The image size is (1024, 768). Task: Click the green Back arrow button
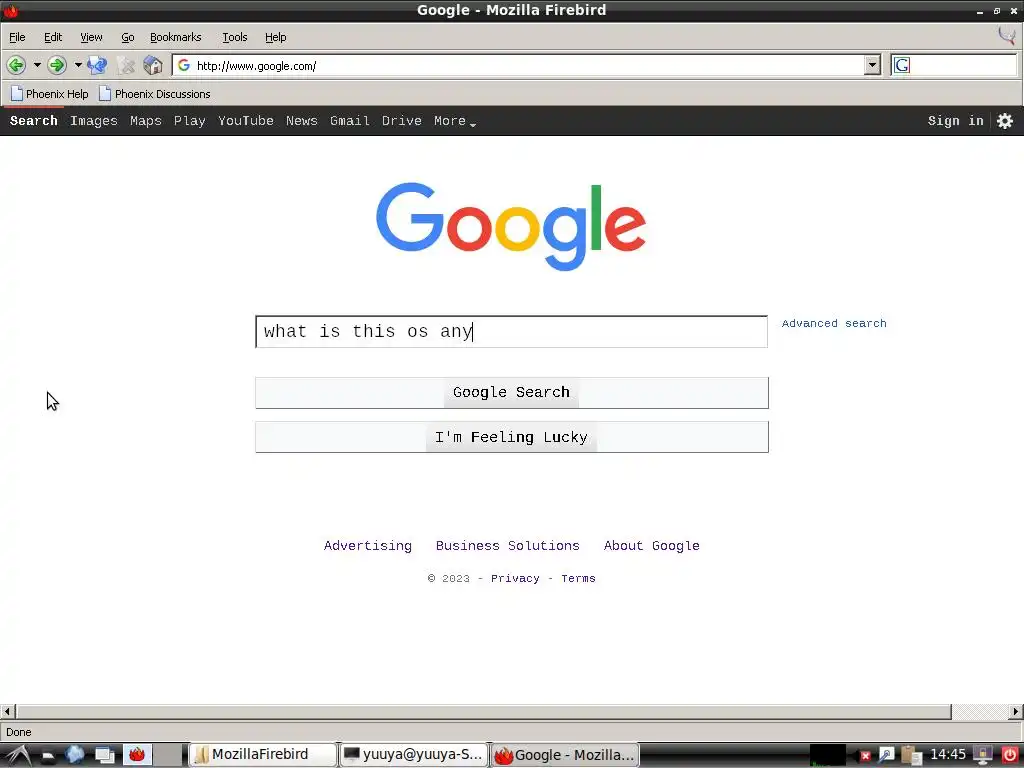(x=16, y=65)
